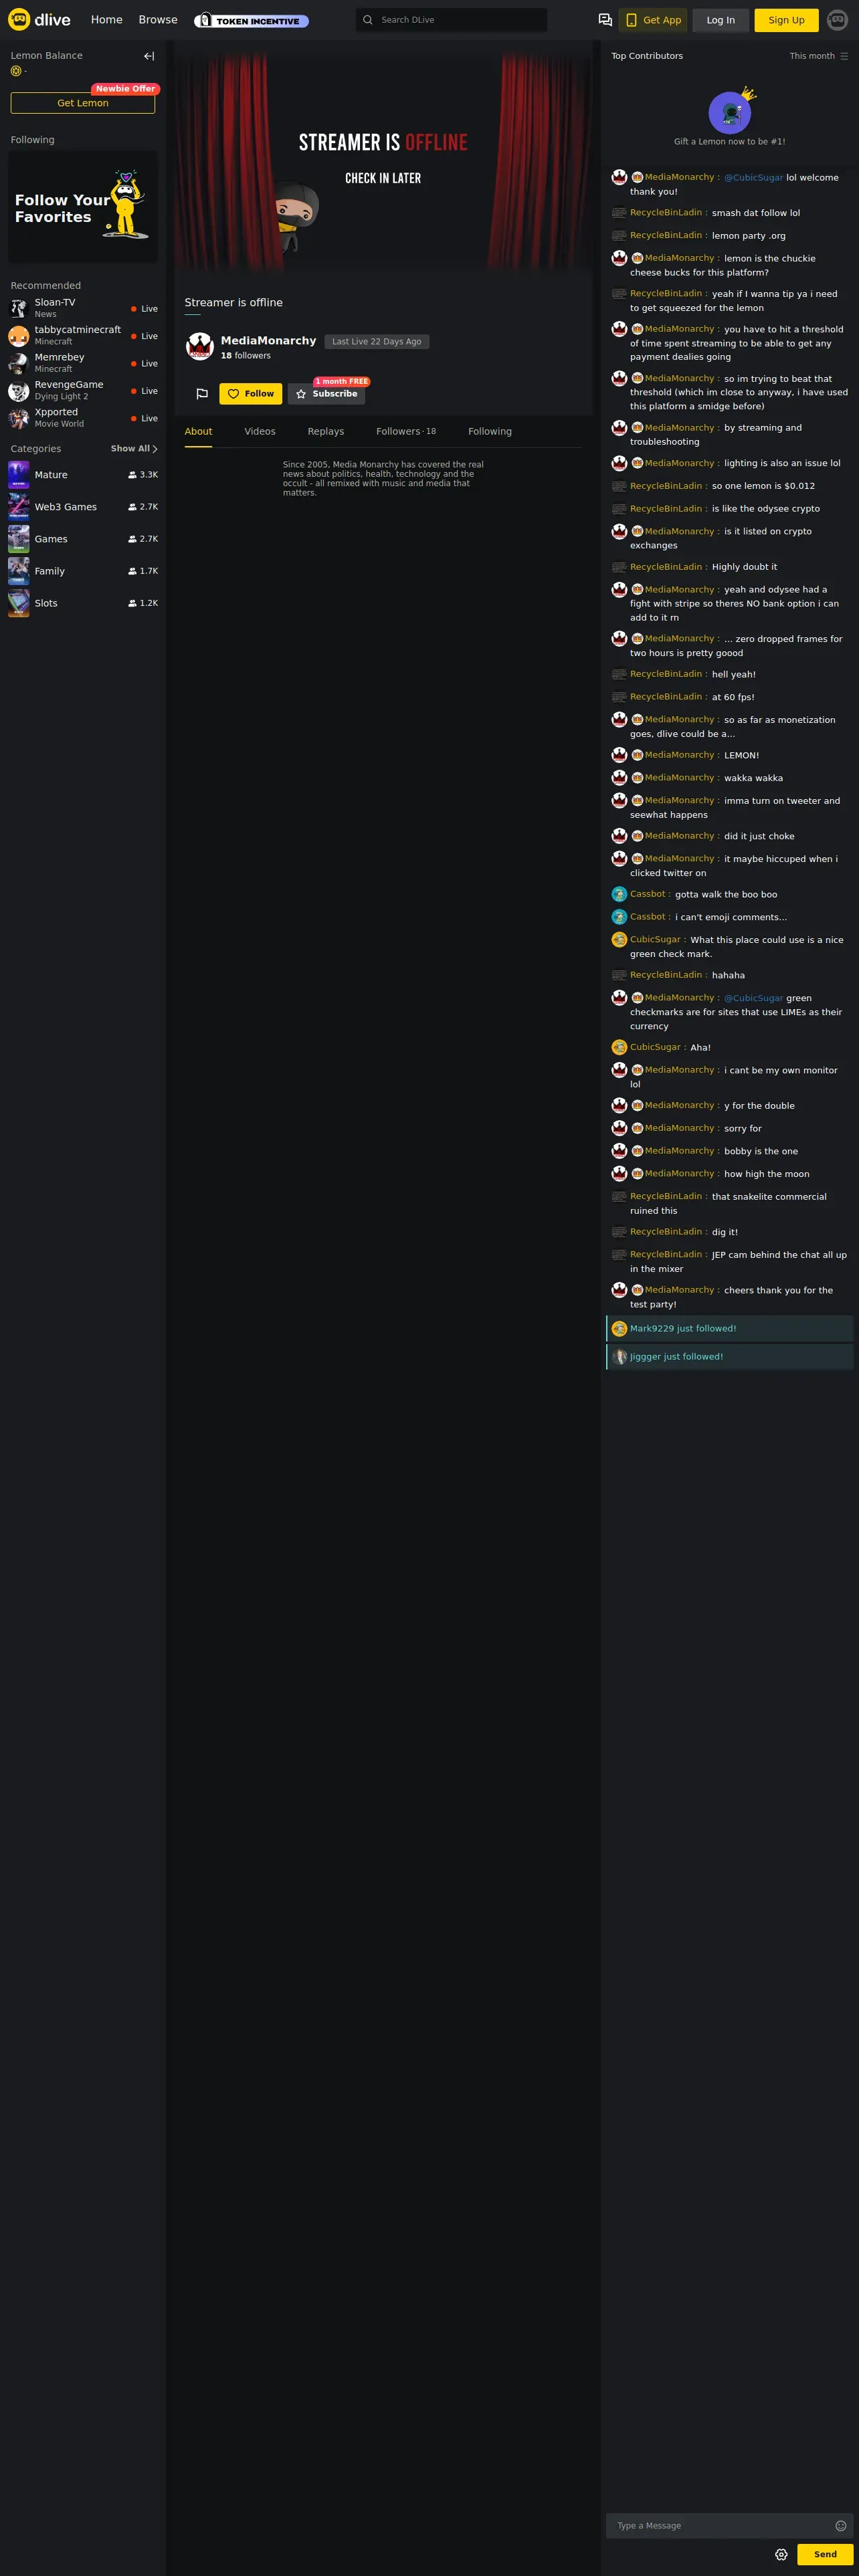Screen dimensions: 859x2576
Task: Open the Mature category thumbnail
Action: (x=19, y=475)
